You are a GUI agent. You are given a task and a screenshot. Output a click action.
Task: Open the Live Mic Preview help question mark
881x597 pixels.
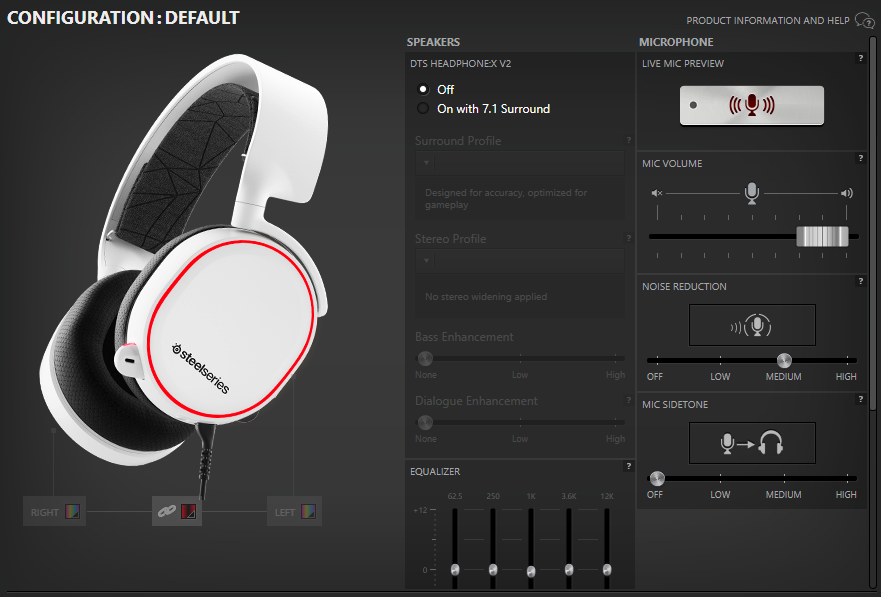[861, 58]
